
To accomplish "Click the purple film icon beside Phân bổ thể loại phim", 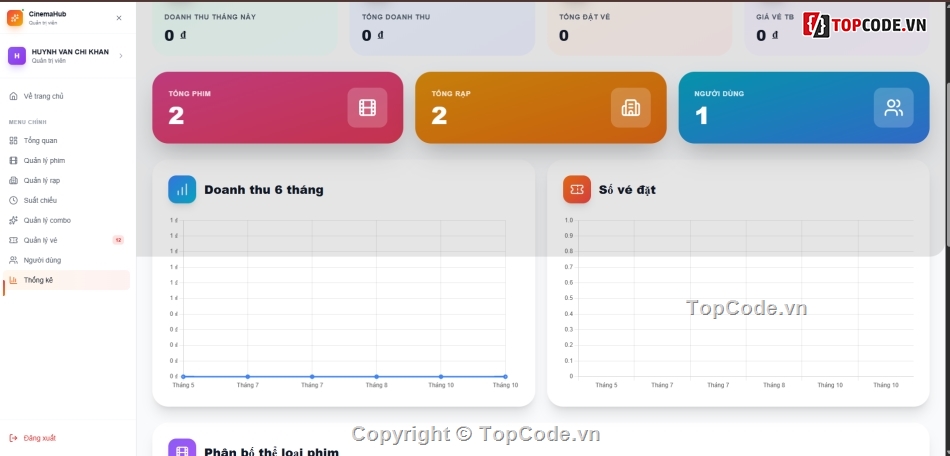I will click(x=182, y=448).
